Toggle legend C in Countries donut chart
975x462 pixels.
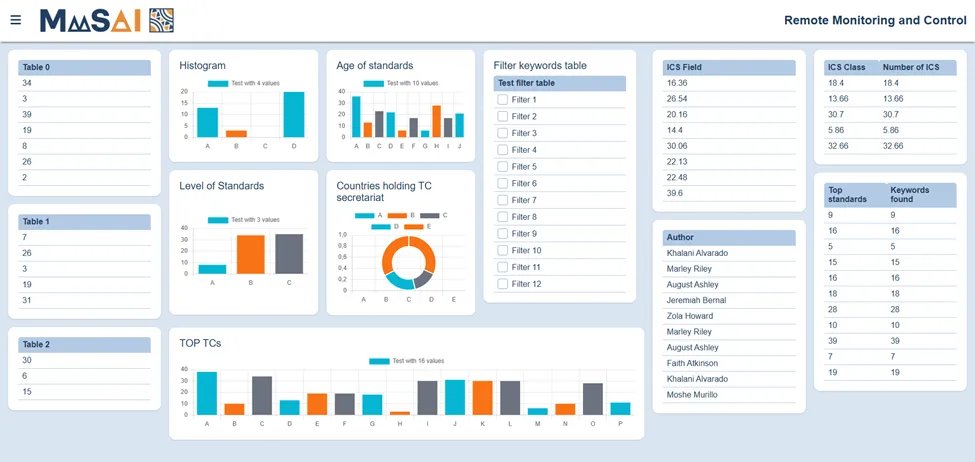tap(430, 215)
